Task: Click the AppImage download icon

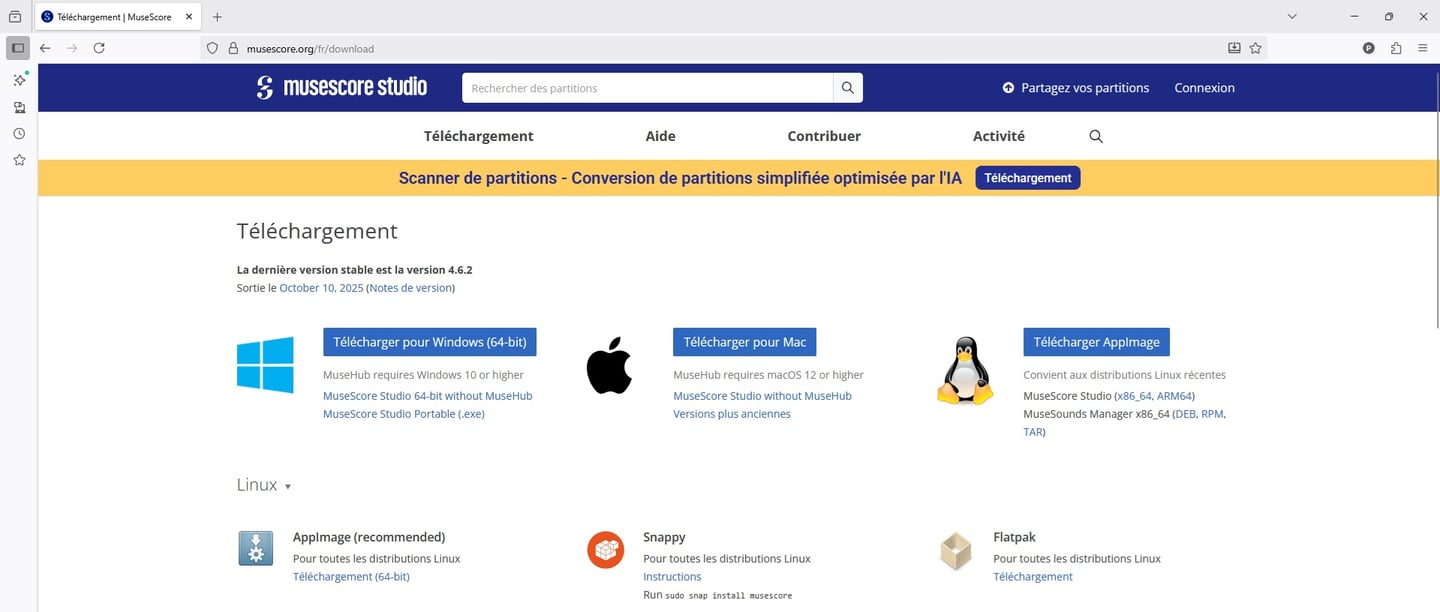Action: click(x=255, y=549)
